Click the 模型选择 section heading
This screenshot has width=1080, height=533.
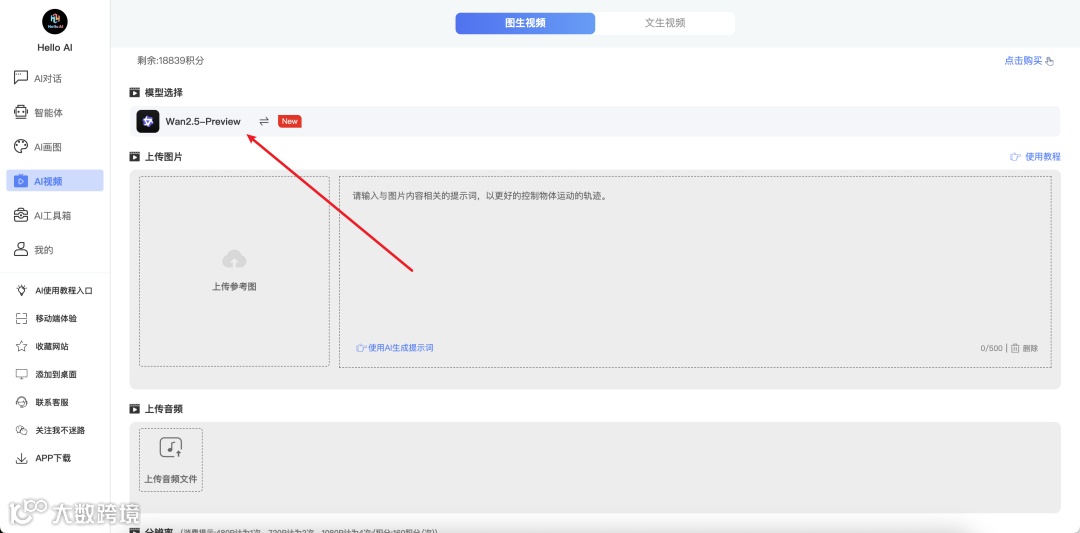point(163,92)
